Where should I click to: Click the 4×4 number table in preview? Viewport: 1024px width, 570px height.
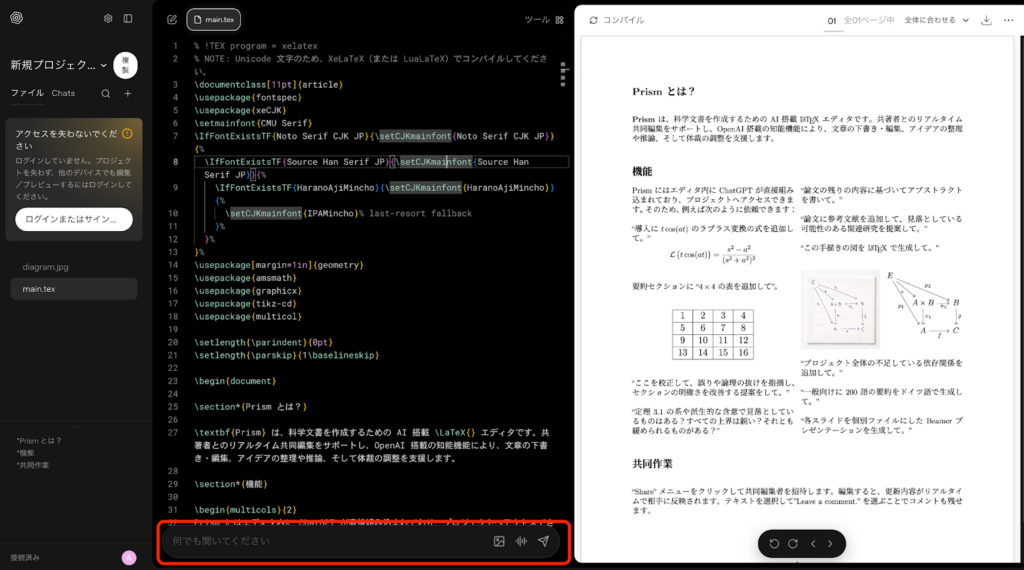pos(713,334)
